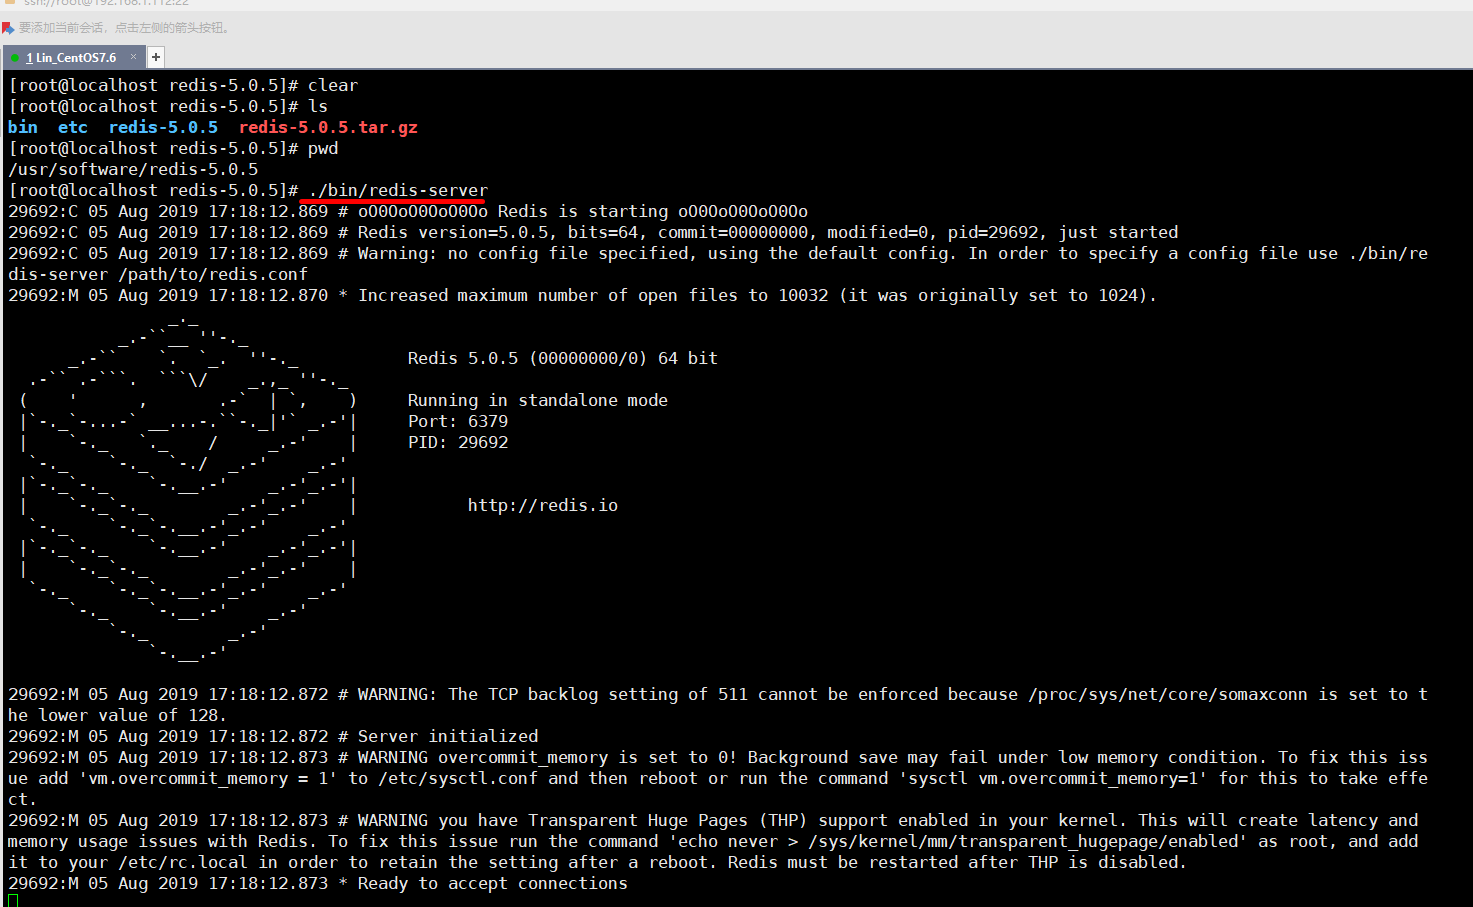Click the pwd output path /usr/software/redis-5.0.5
1473x907 pixels.
click(x=133, y=169)
